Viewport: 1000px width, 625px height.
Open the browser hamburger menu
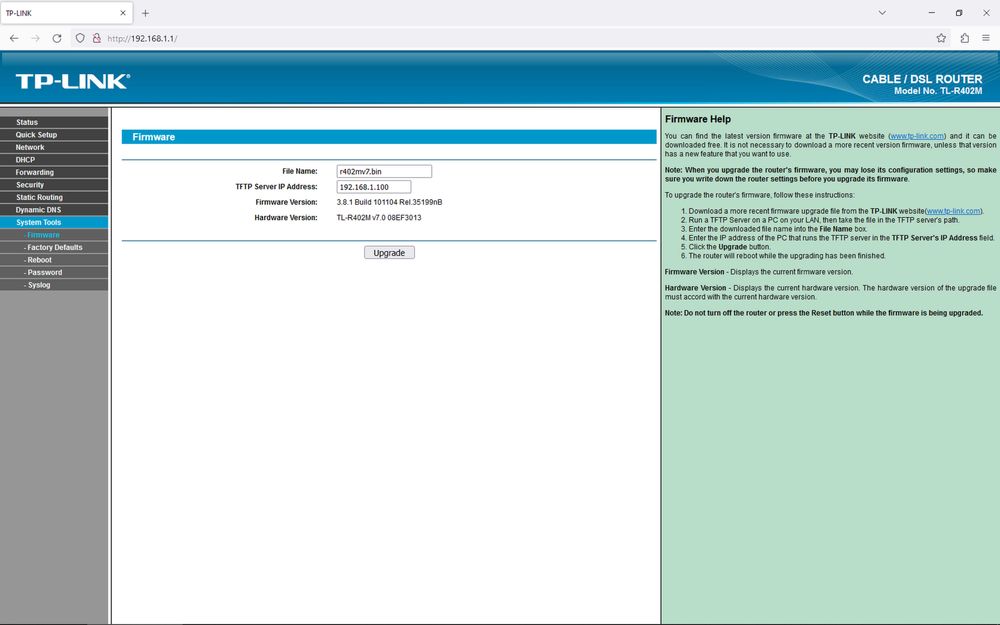click(x=985, y=38)
